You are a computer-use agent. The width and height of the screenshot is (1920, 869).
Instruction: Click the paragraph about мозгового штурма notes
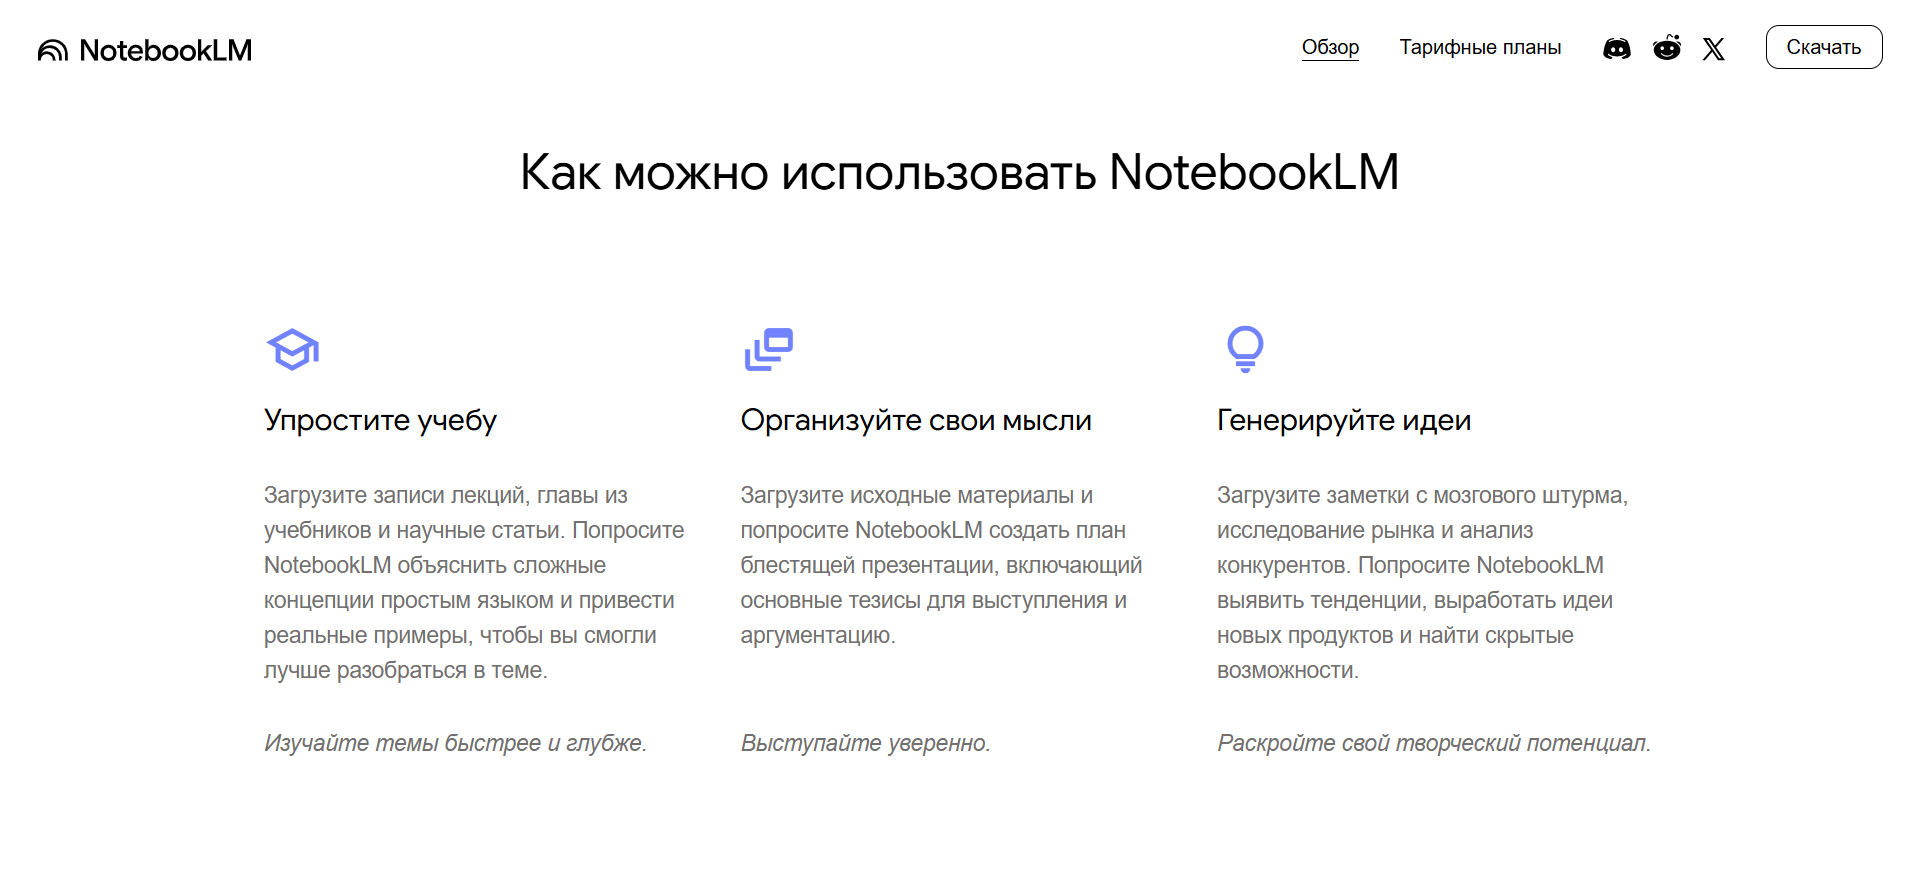pyautogui.click(x=1421, y=582)
